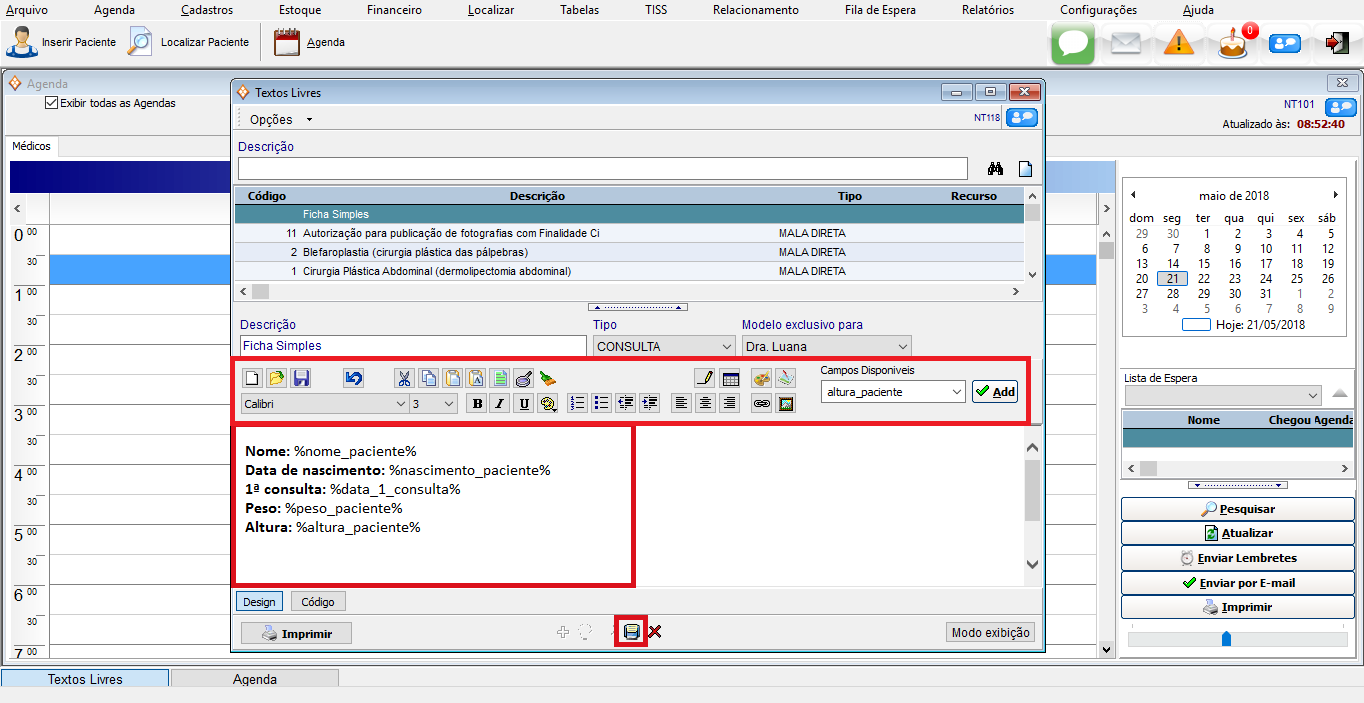This screenshot has height=703, width=1364.
Task: Click the birthday cake notification icon
Action: pos(1234,43)
